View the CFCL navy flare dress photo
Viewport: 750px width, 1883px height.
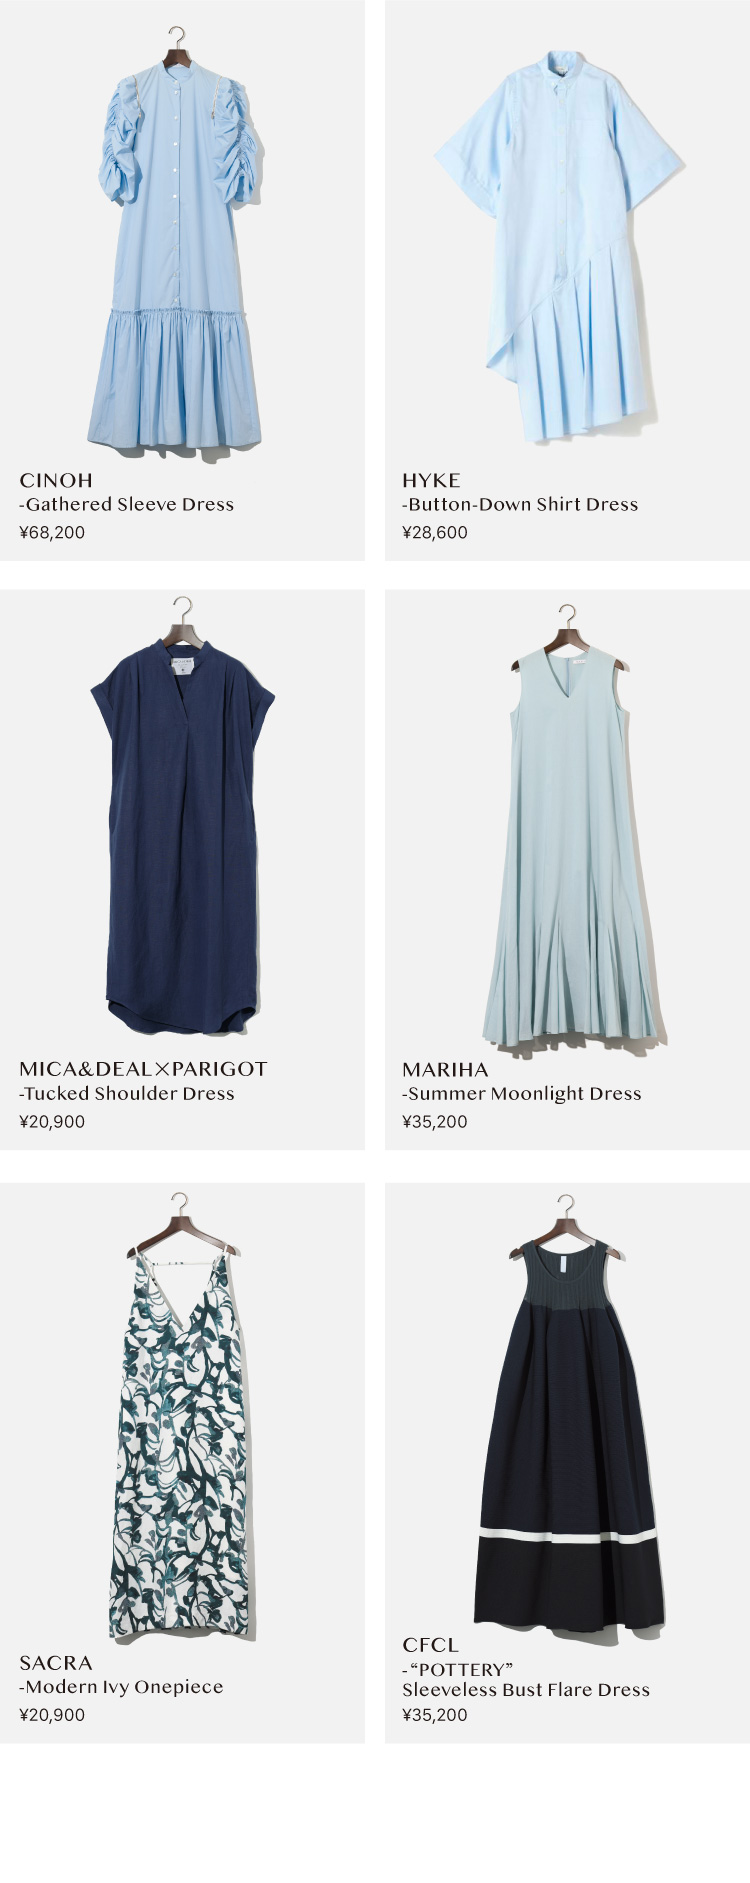tap(568, 1413)
